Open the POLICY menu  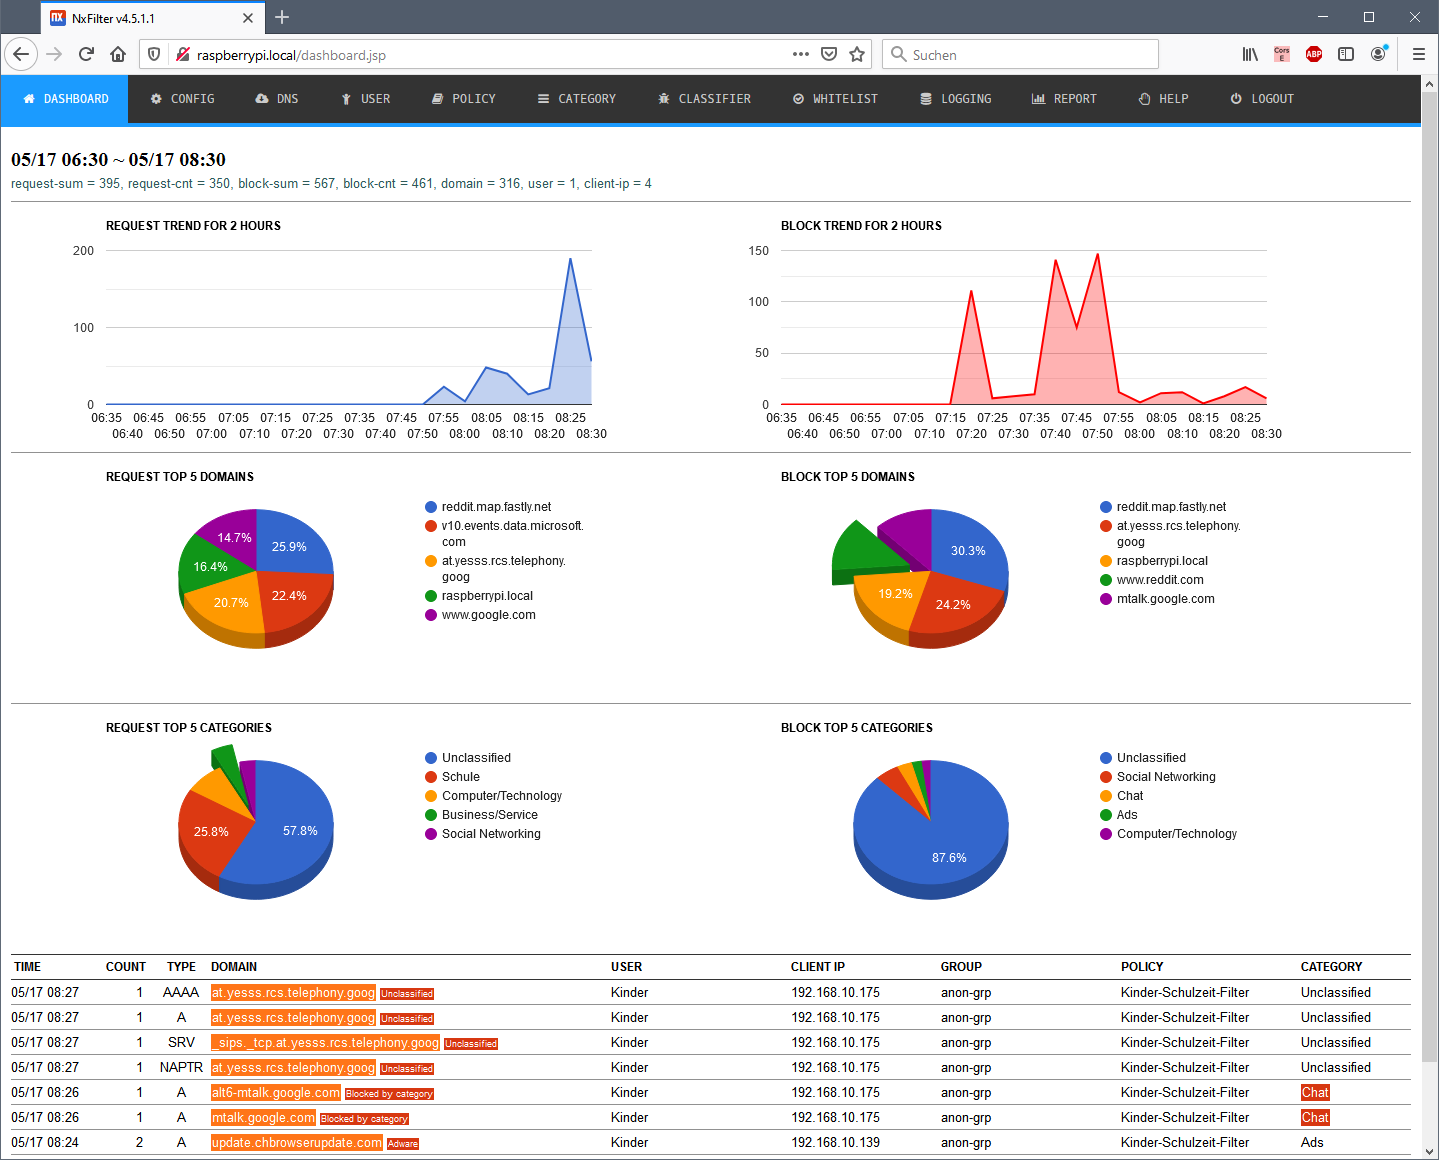pyautogui.click(x=464, y=99)
